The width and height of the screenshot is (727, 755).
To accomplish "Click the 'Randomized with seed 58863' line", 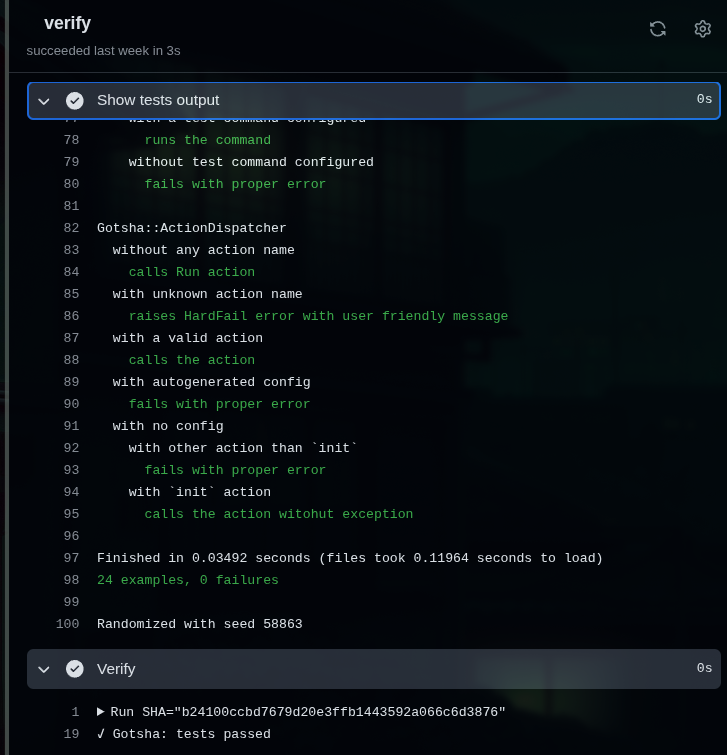I will click(200, 624).
